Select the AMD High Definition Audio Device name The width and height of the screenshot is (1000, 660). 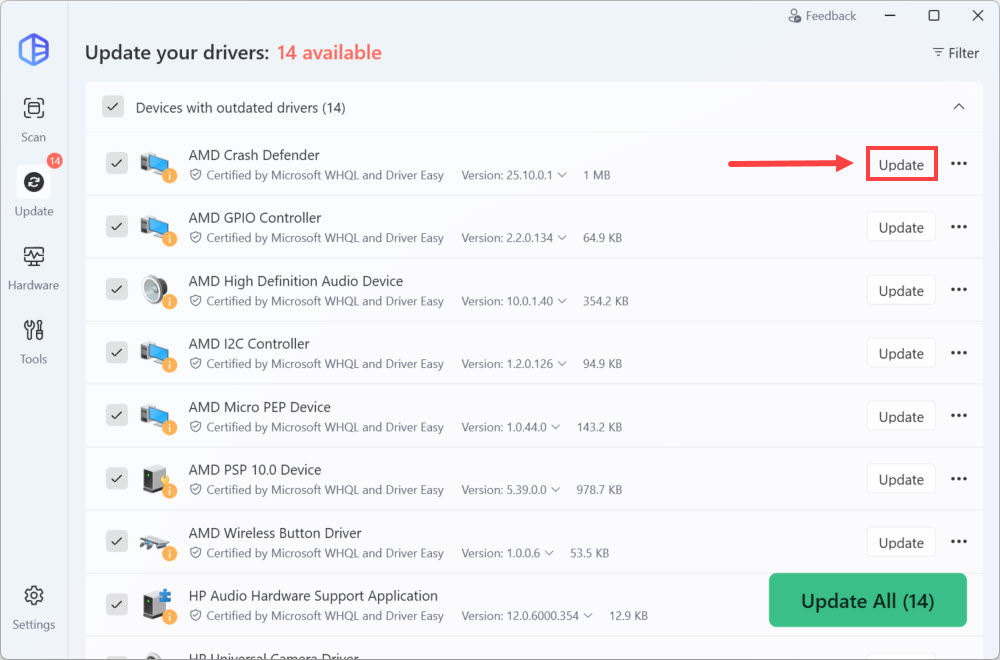tap(296, 281)
